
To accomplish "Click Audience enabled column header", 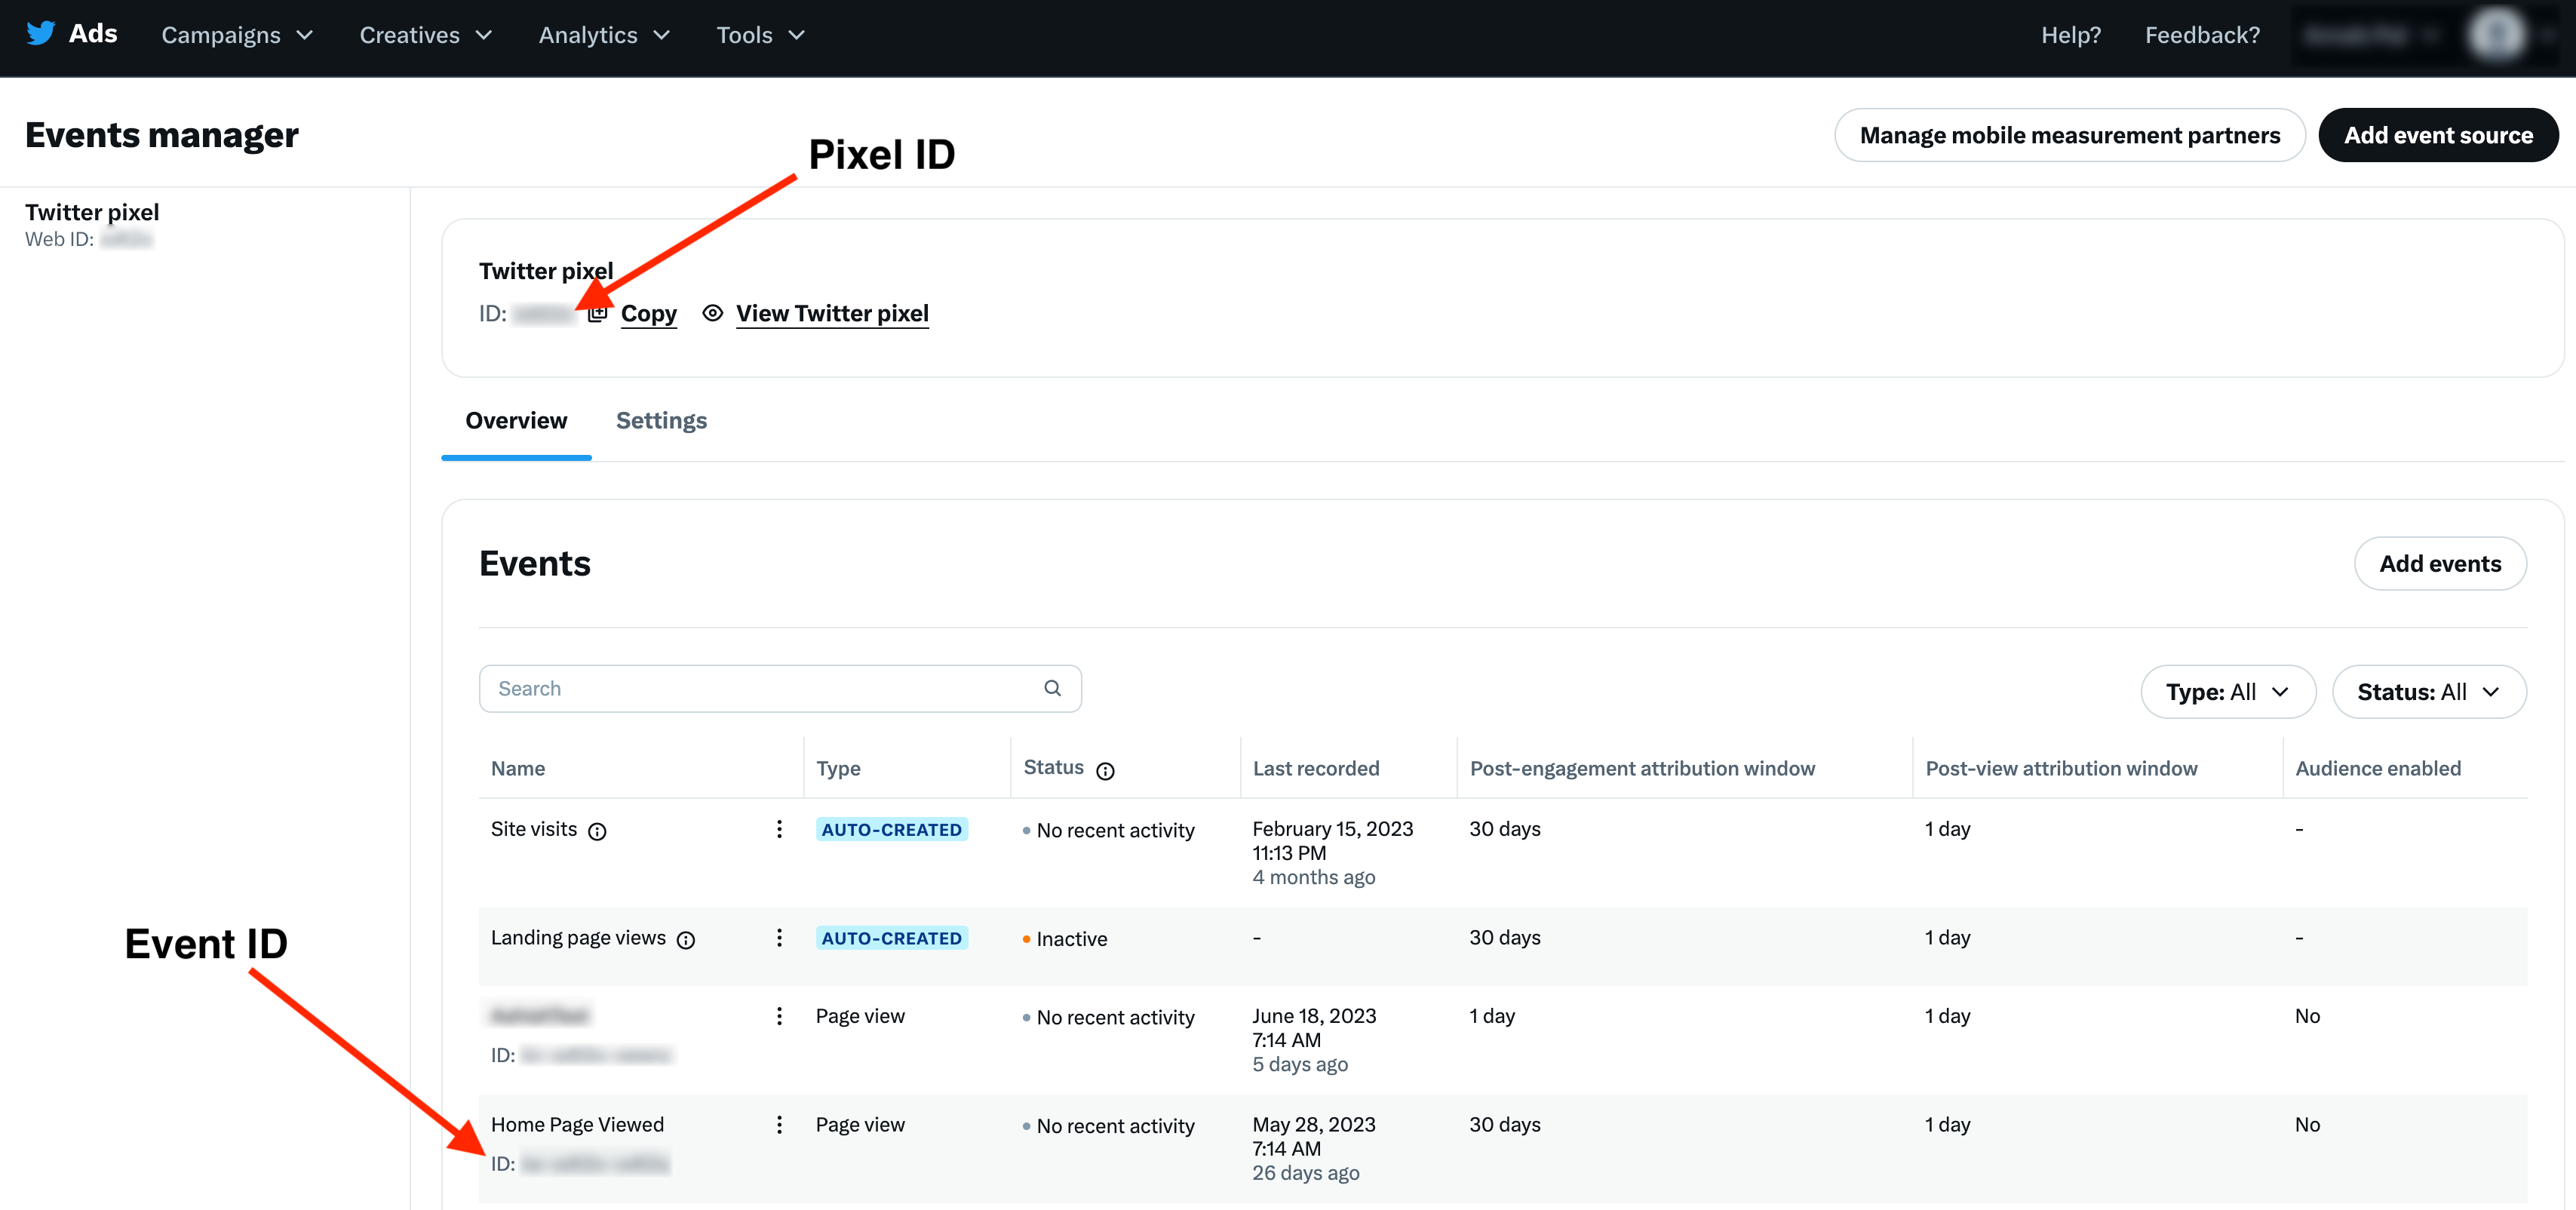I will pyautogui.click(x=2378, y=768).
